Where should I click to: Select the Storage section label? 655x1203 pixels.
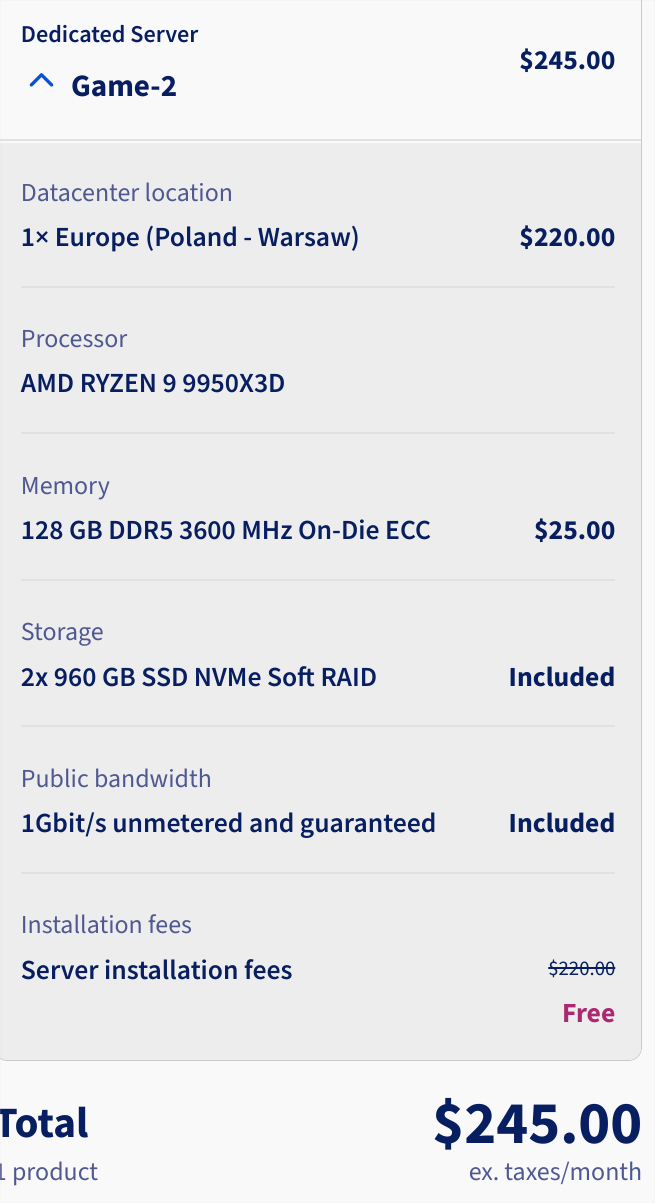click(62, 632)
